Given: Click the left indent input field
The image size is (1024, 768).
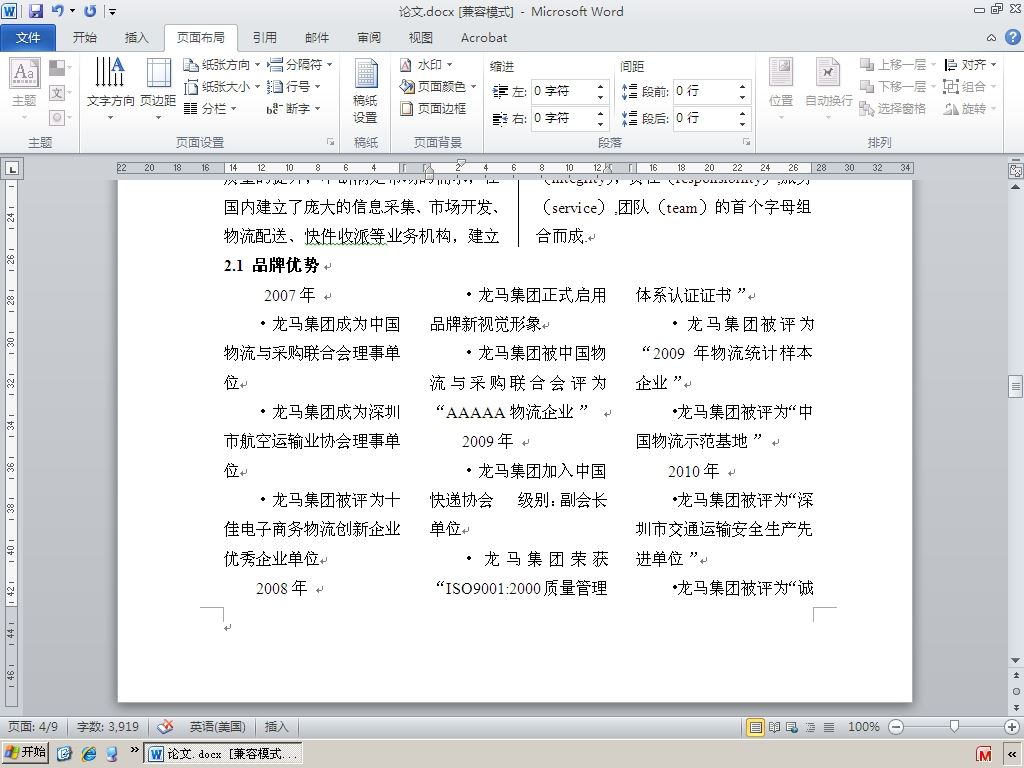Looking at the screenshot, I should click(562, 91).
